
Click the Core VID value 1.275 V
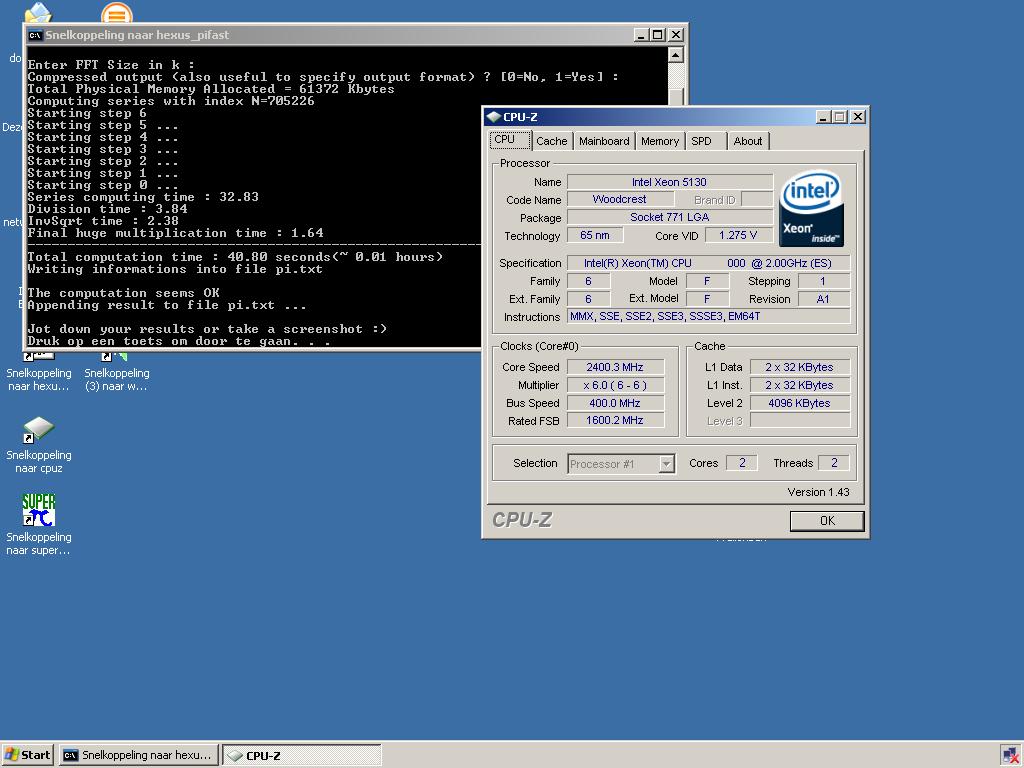[x=739, y=235]
